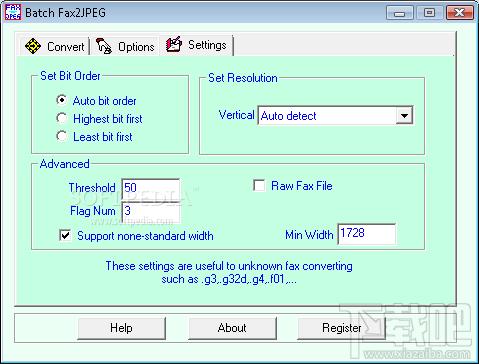The width and height of the screenshot is (479, 364).
Task: Click the Register button
Action: point(341,328)
